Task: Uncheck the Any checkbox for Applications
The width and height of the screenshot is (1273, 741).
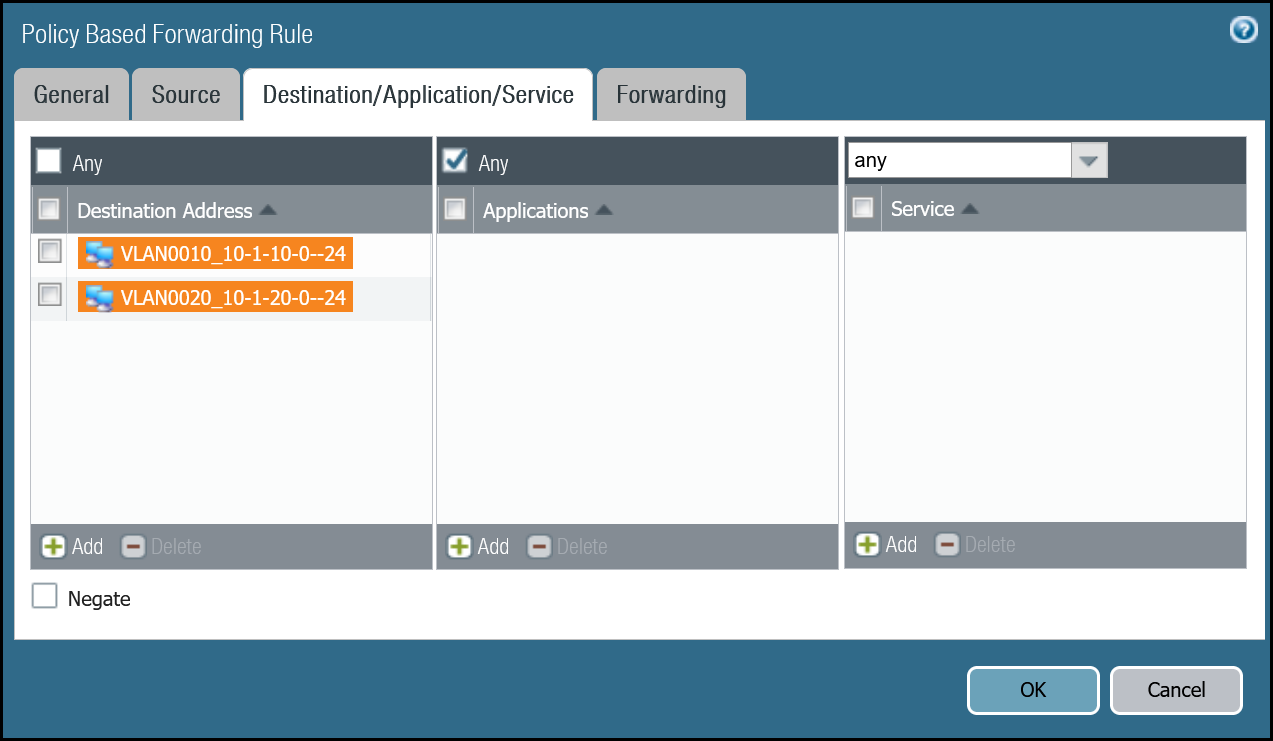Action: [455, 161]
